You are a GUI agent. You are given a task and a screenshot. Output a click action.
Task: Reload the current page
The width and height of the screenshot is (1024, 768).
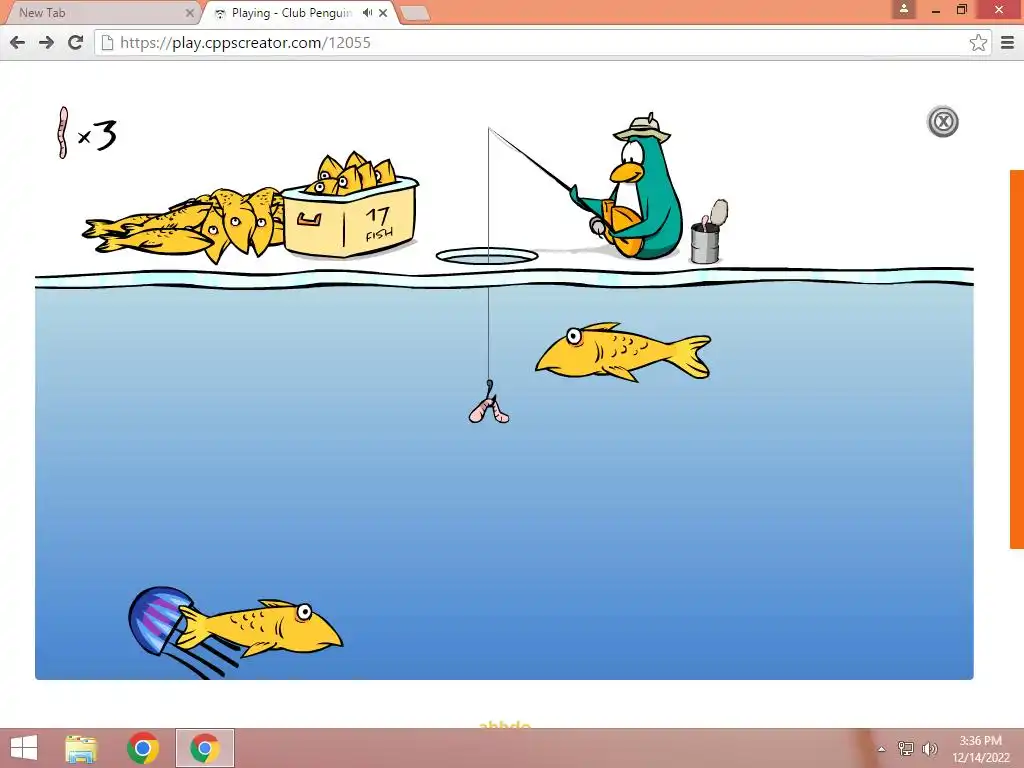[76, 42]
